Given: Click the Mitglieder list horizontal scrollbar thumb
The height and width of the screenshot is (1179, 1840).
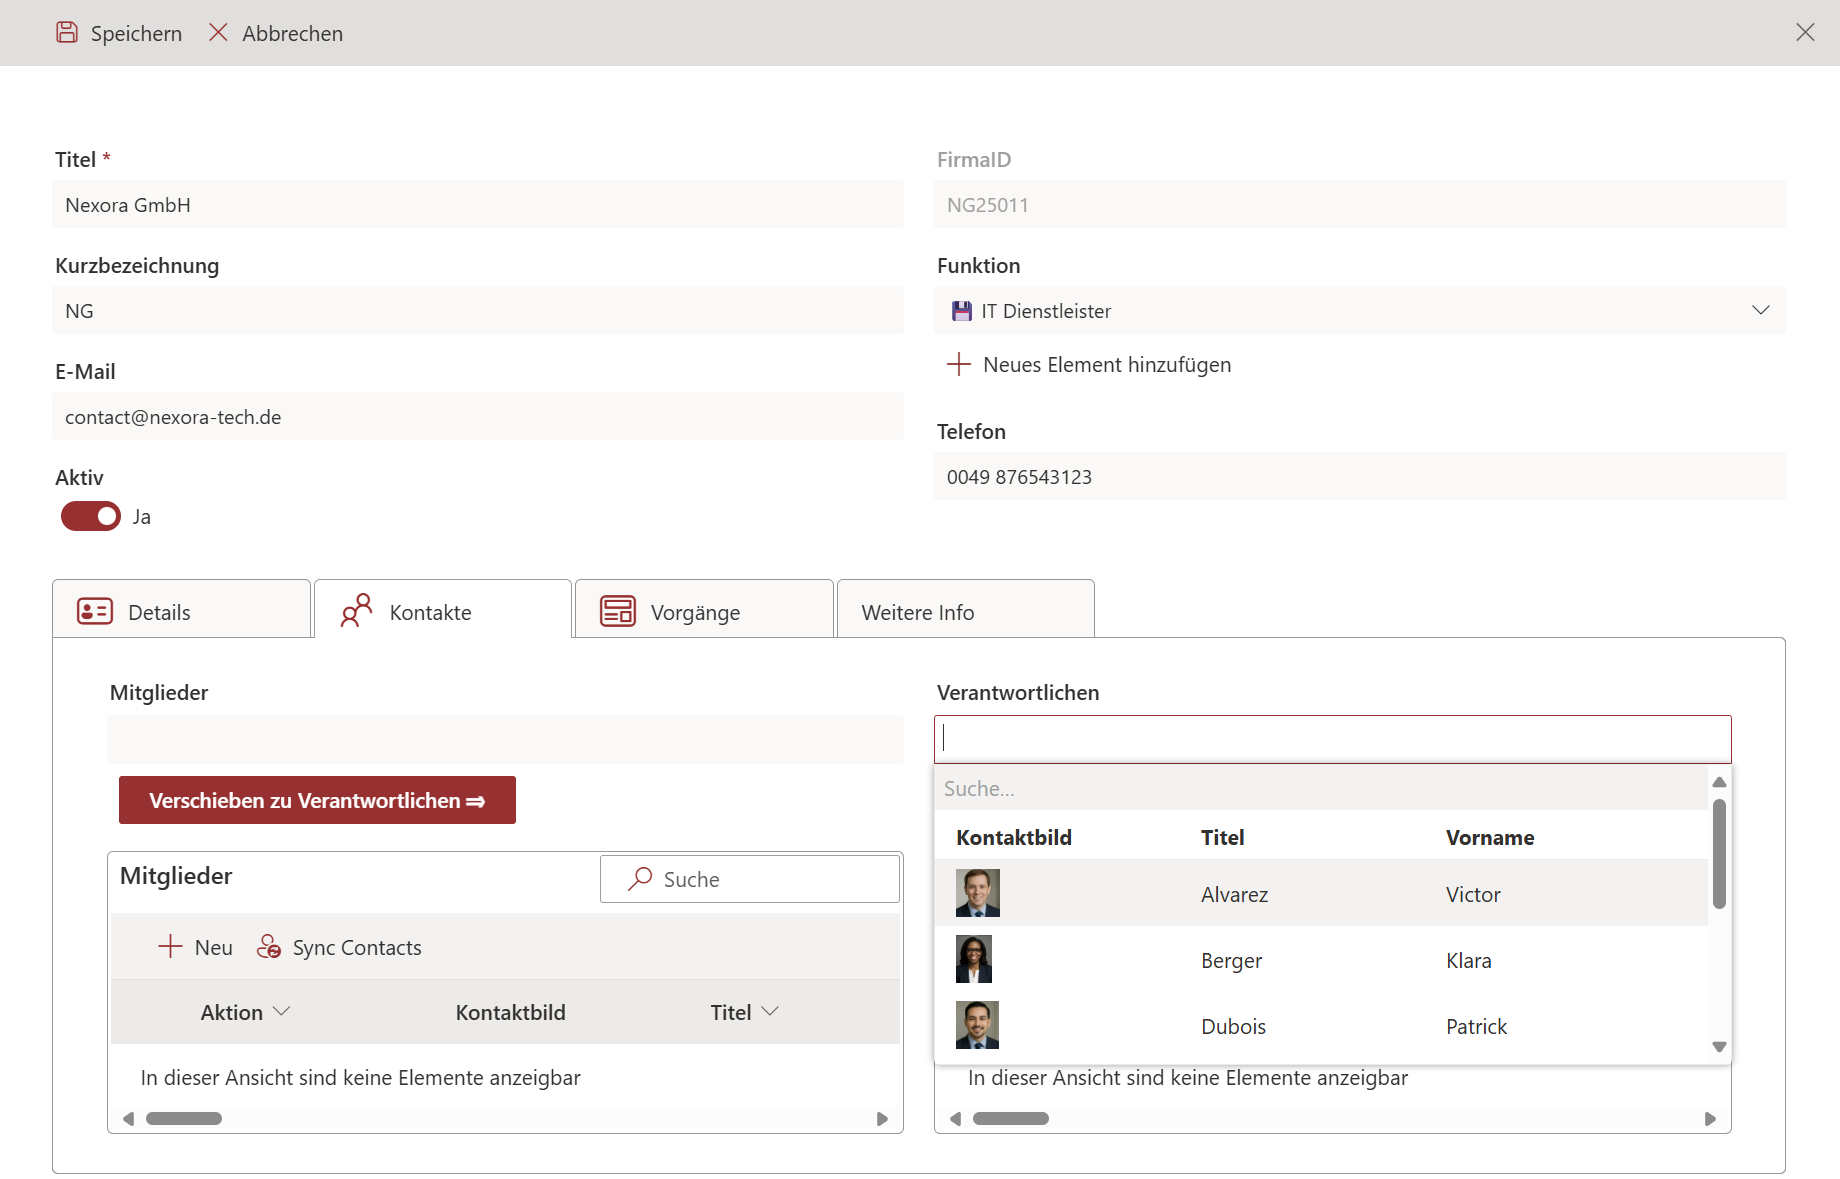Looking at the screenshot, I should pyautogui.click(x=184, y=1119).
